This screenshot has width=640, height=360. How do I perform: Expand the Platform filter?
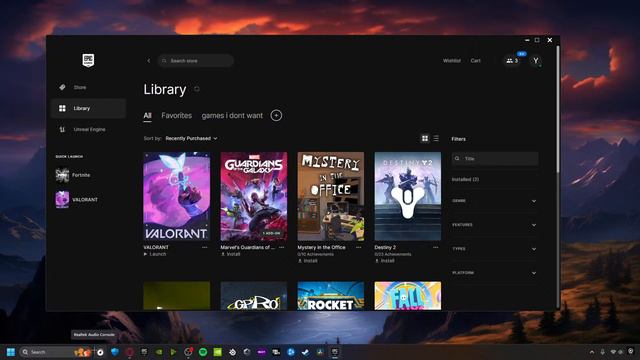(494, 273)
